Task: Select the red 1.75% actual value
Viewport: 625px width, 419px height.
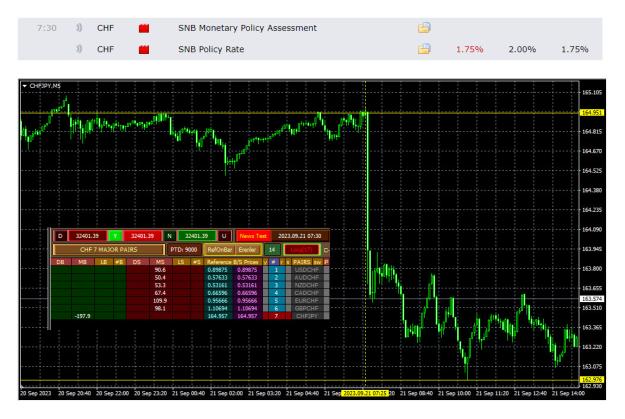Action: pyautogui.click(x=470, y=49)
